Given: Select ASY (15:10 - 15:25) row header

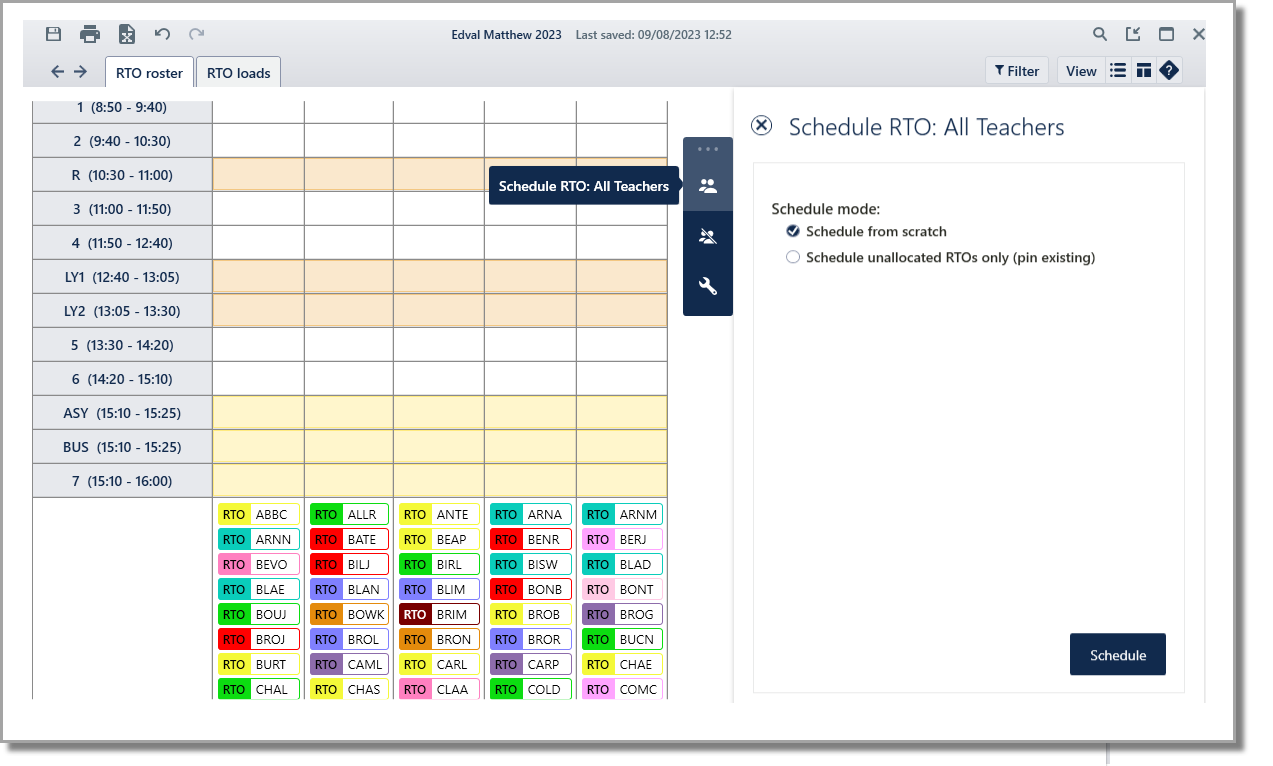Looking at the screenshot, I should pyautogui.click(x=122, y=413).
